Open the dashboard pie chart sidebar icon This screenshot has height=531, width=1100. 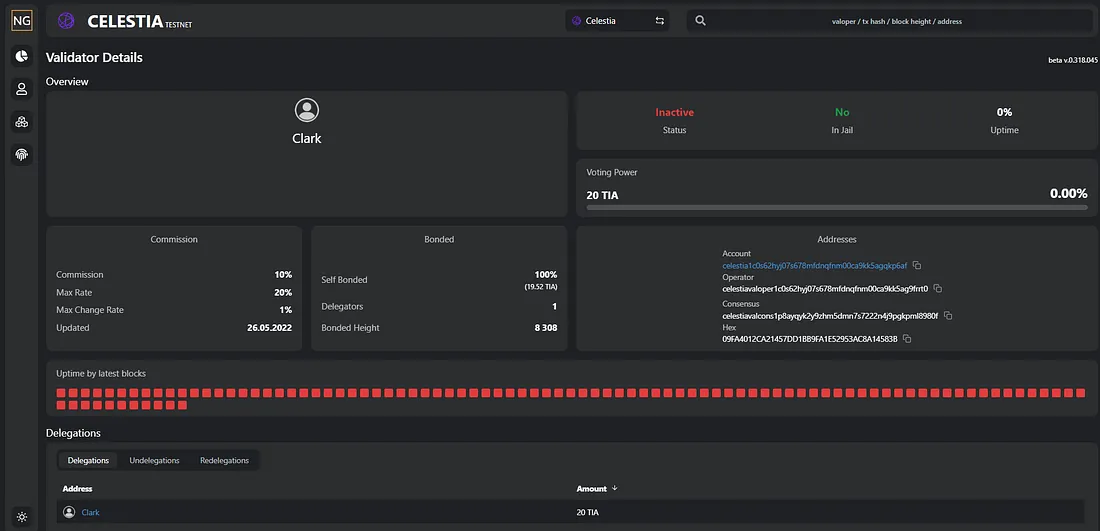tap(22, 56)
